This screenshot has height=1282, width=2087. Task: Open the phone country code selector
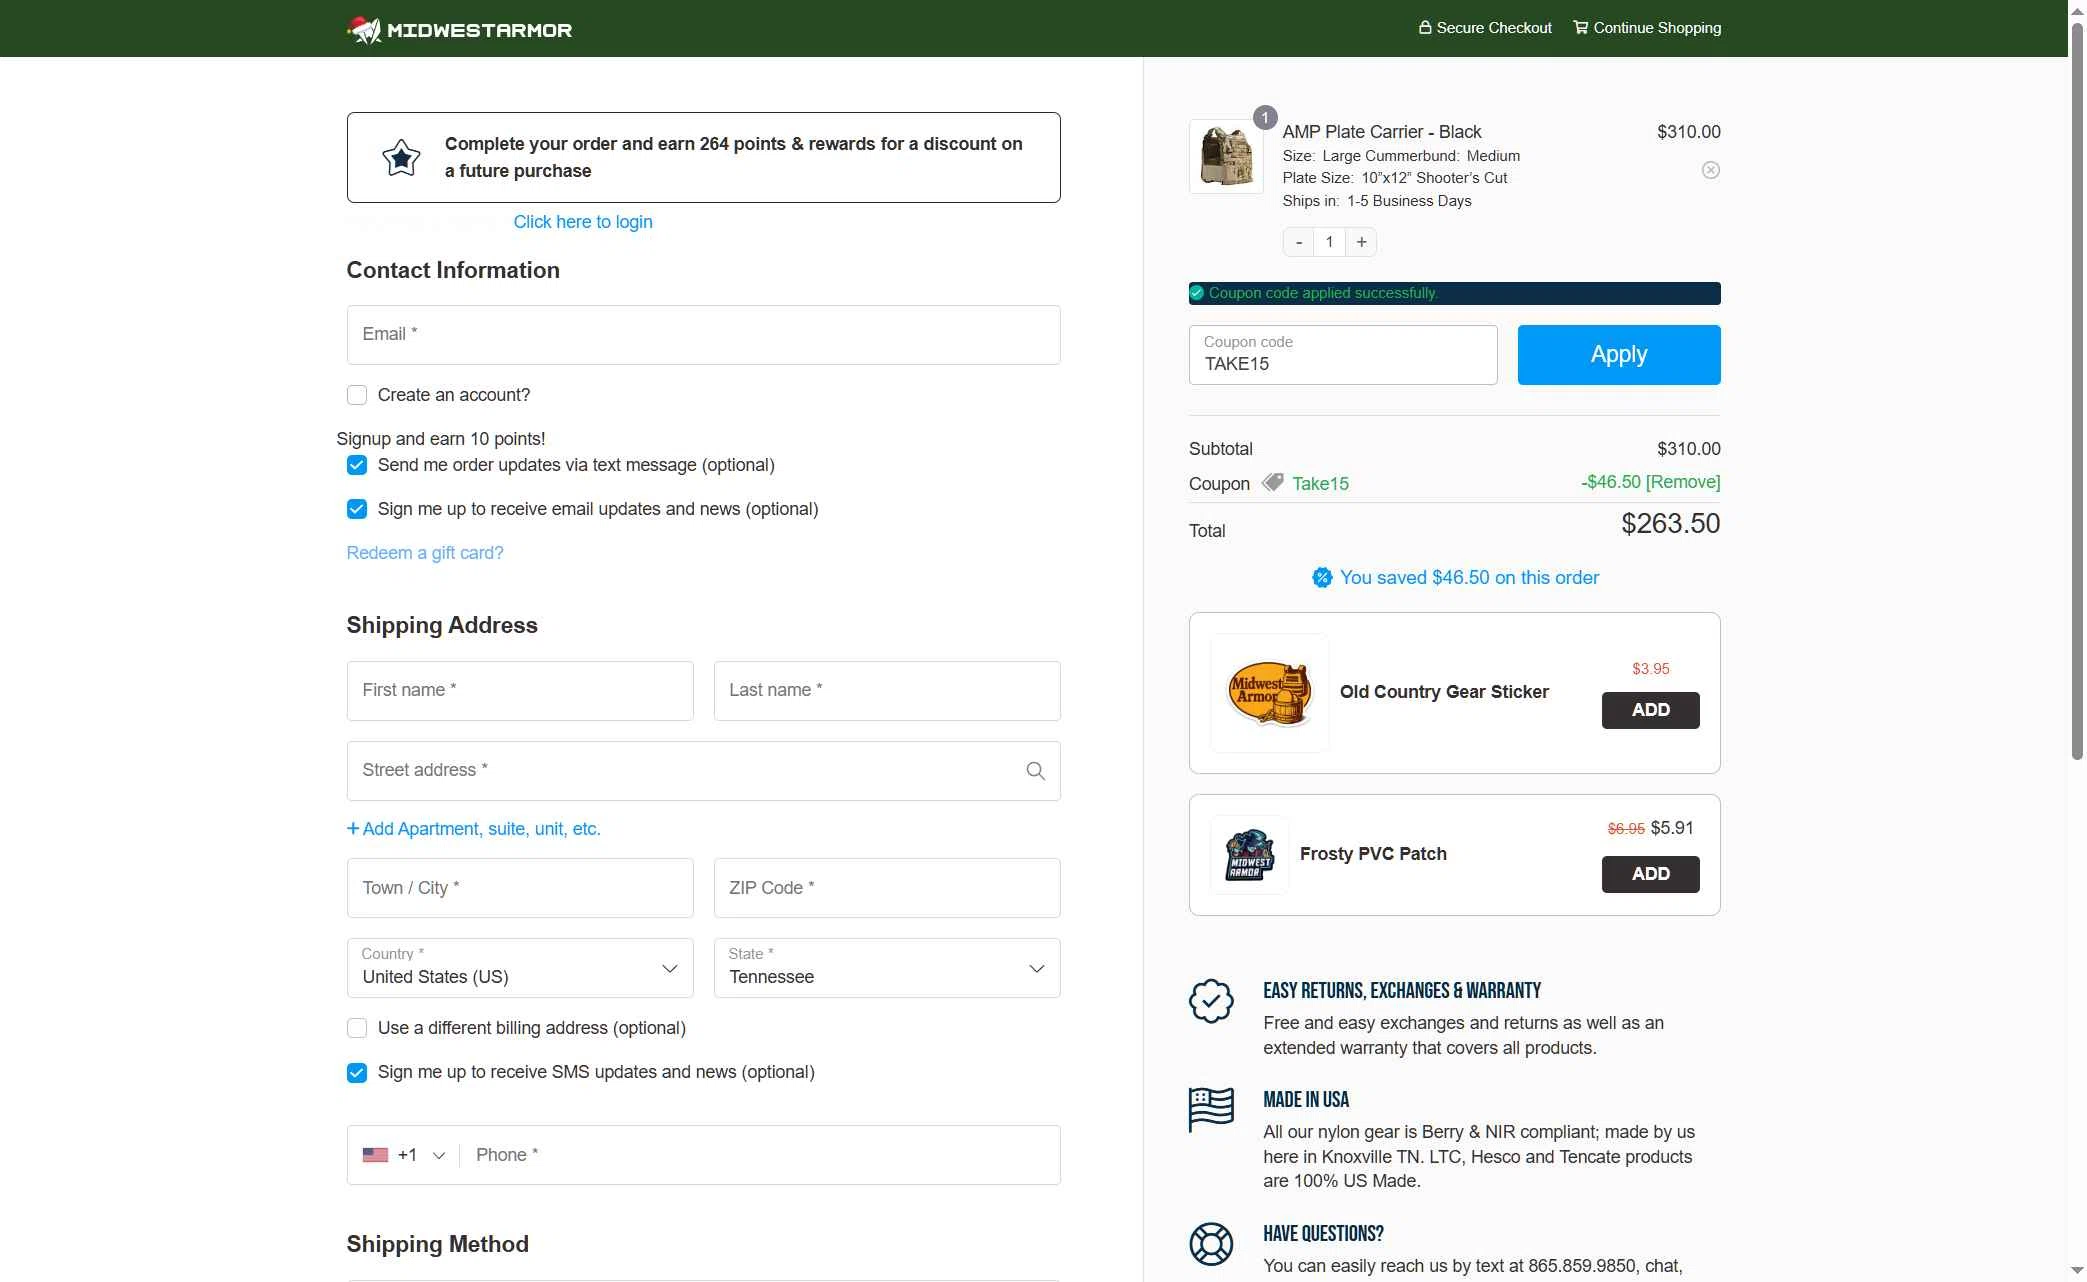point(437,1154)
